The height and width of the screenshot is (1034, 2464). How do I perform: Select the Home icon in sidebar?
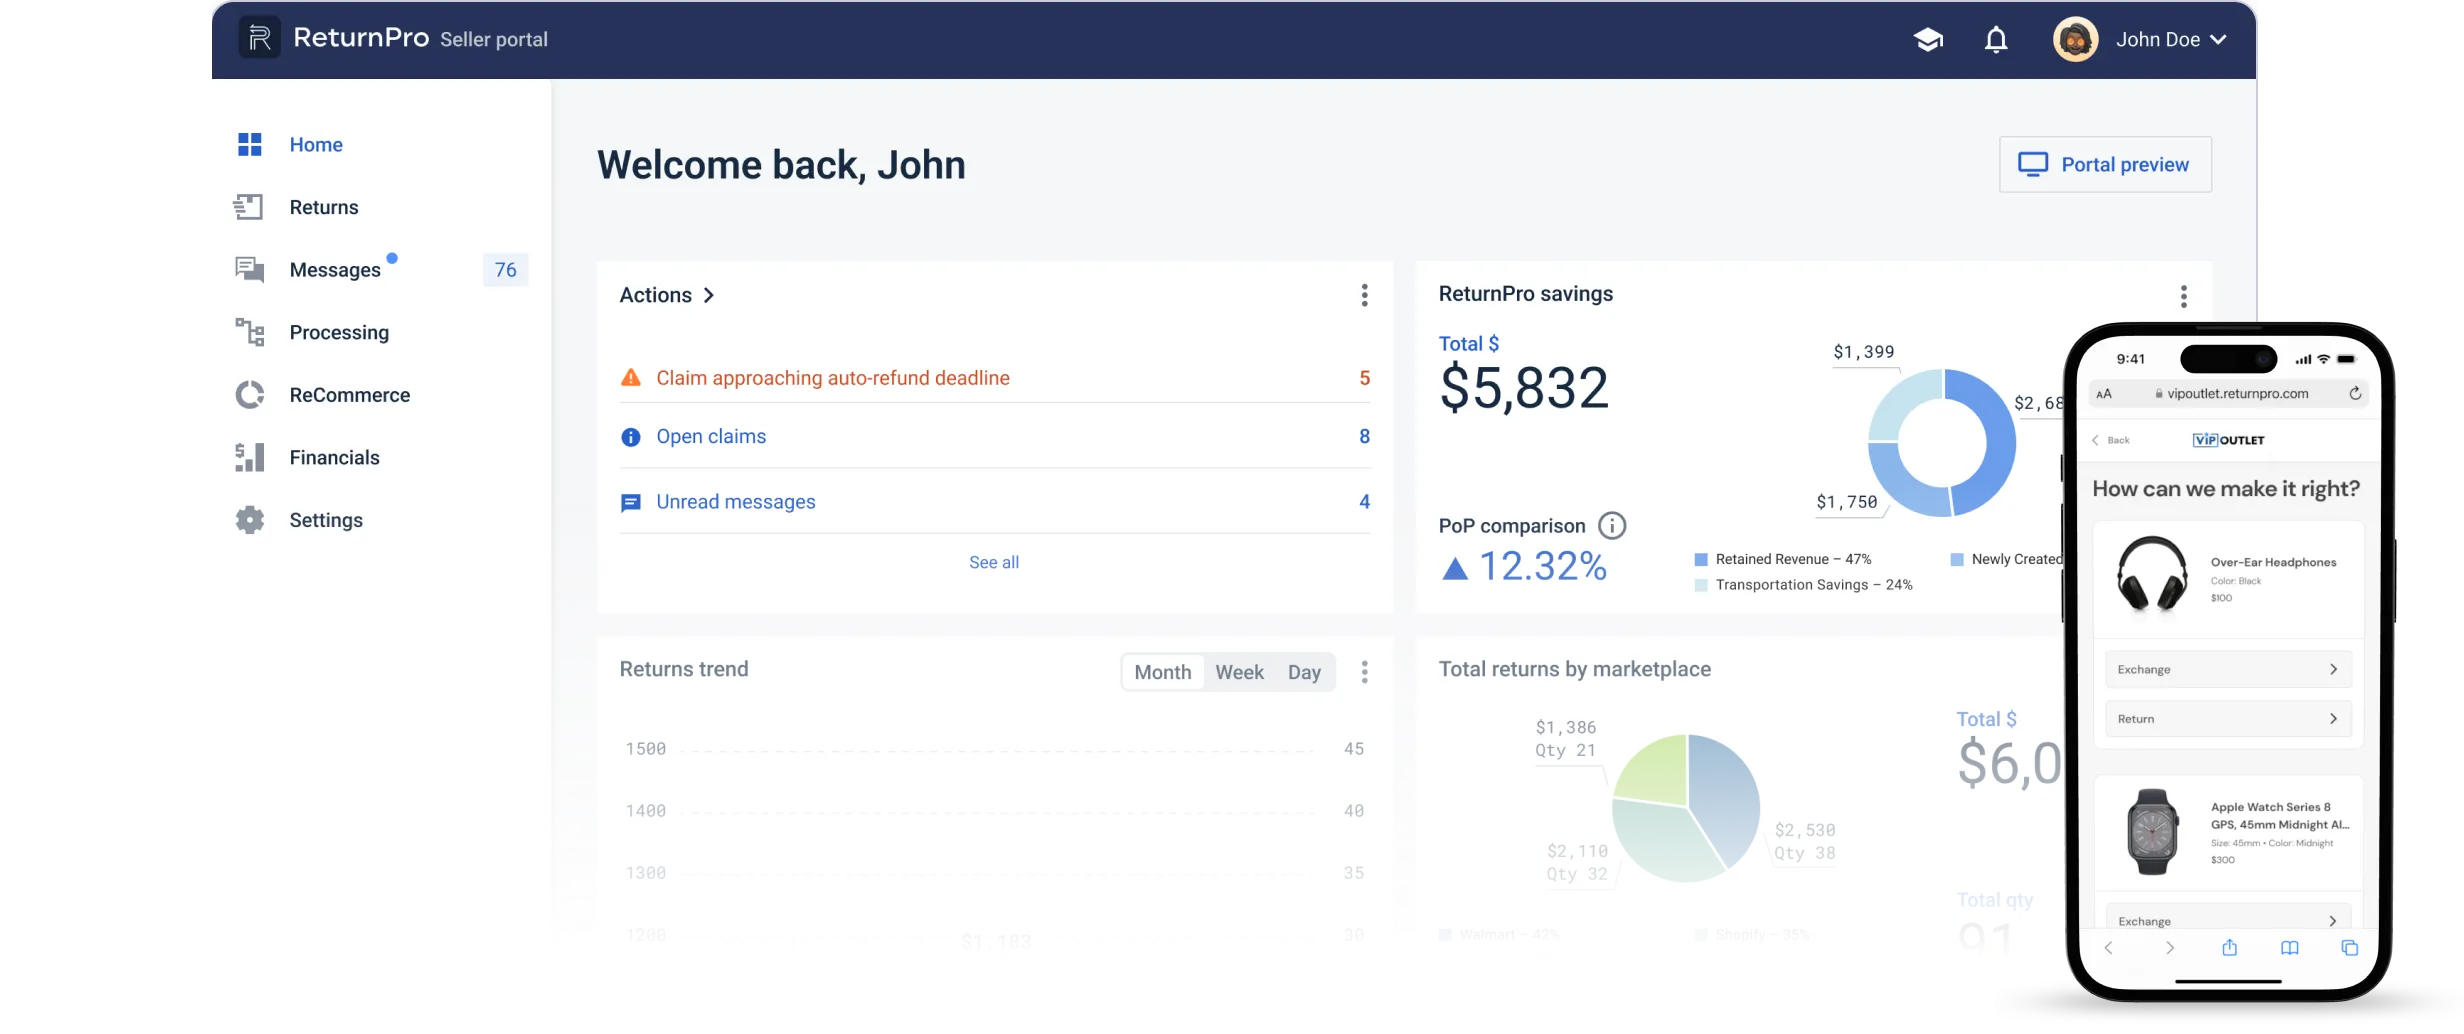(x=249, y=144)
